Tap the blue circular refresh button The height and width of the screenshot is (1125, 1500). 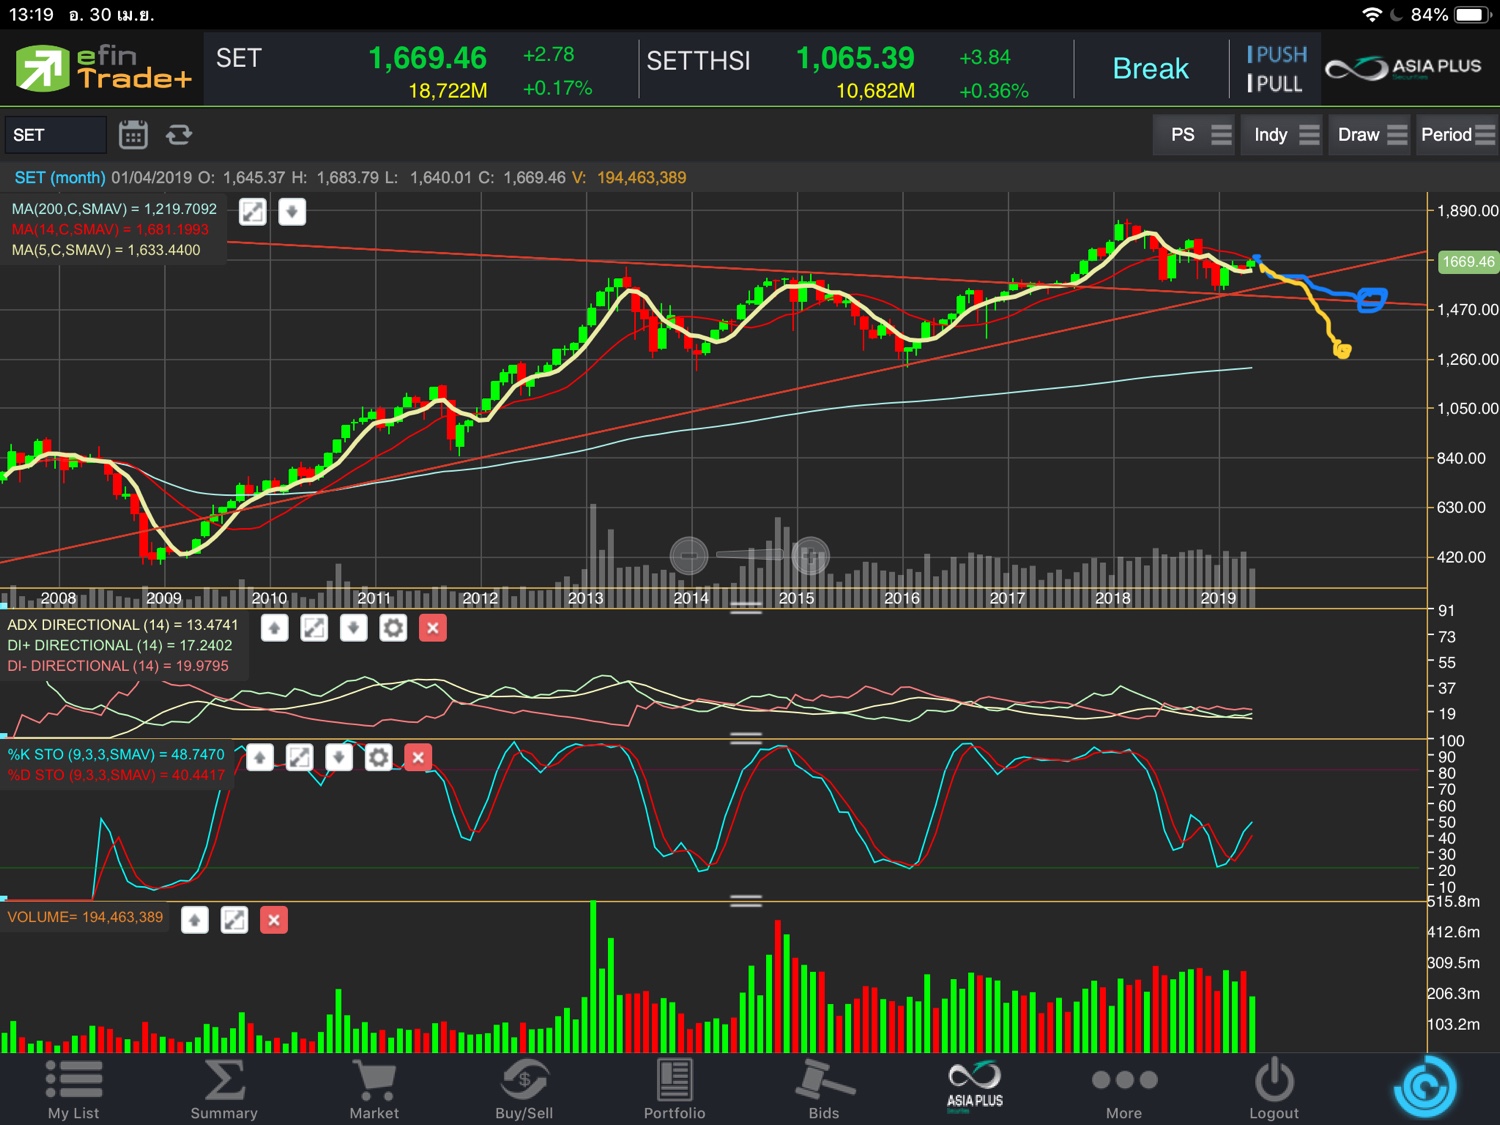1424,1087
